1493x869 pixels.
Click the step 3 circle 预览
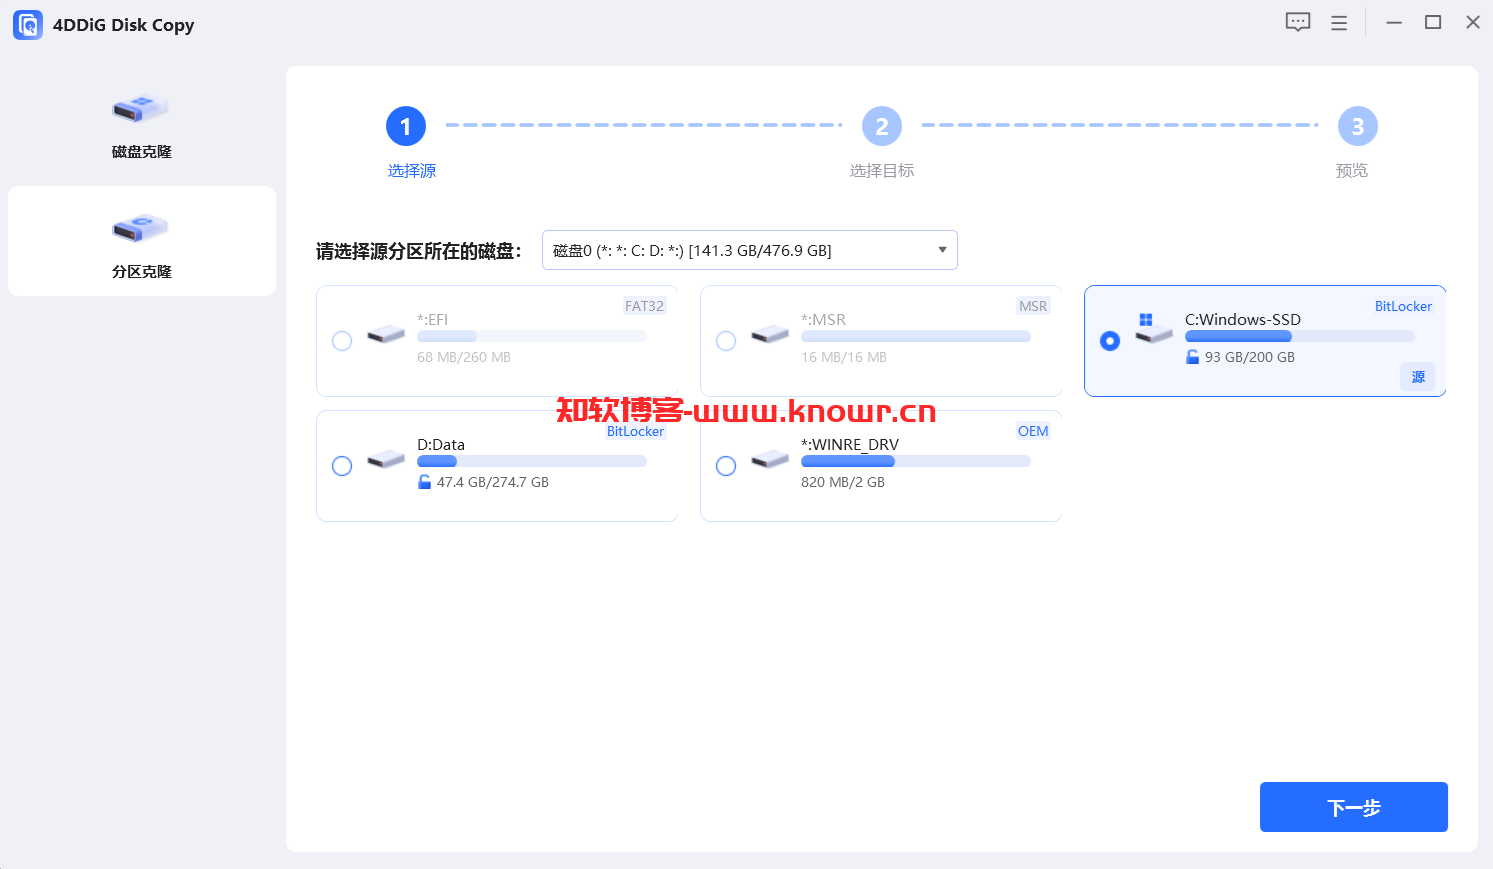(x=1358, y=126)
